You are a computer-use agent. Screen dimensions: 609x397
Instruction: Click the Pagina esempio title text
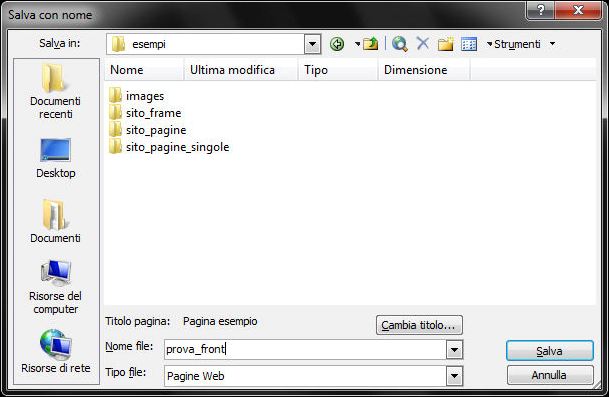[x=220, y=321]
